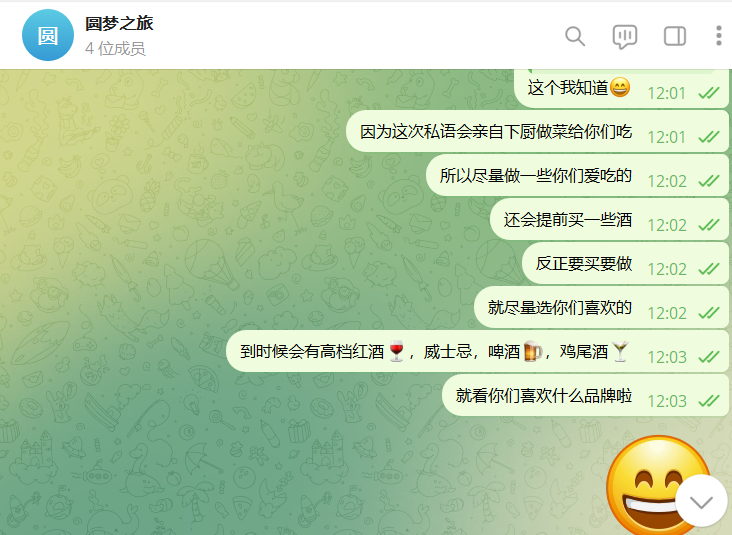Image resolution: width=732 pixels, height=535 pixels.
Task: Click the 4 位成员 members count
Action: [x=115, y=49]
